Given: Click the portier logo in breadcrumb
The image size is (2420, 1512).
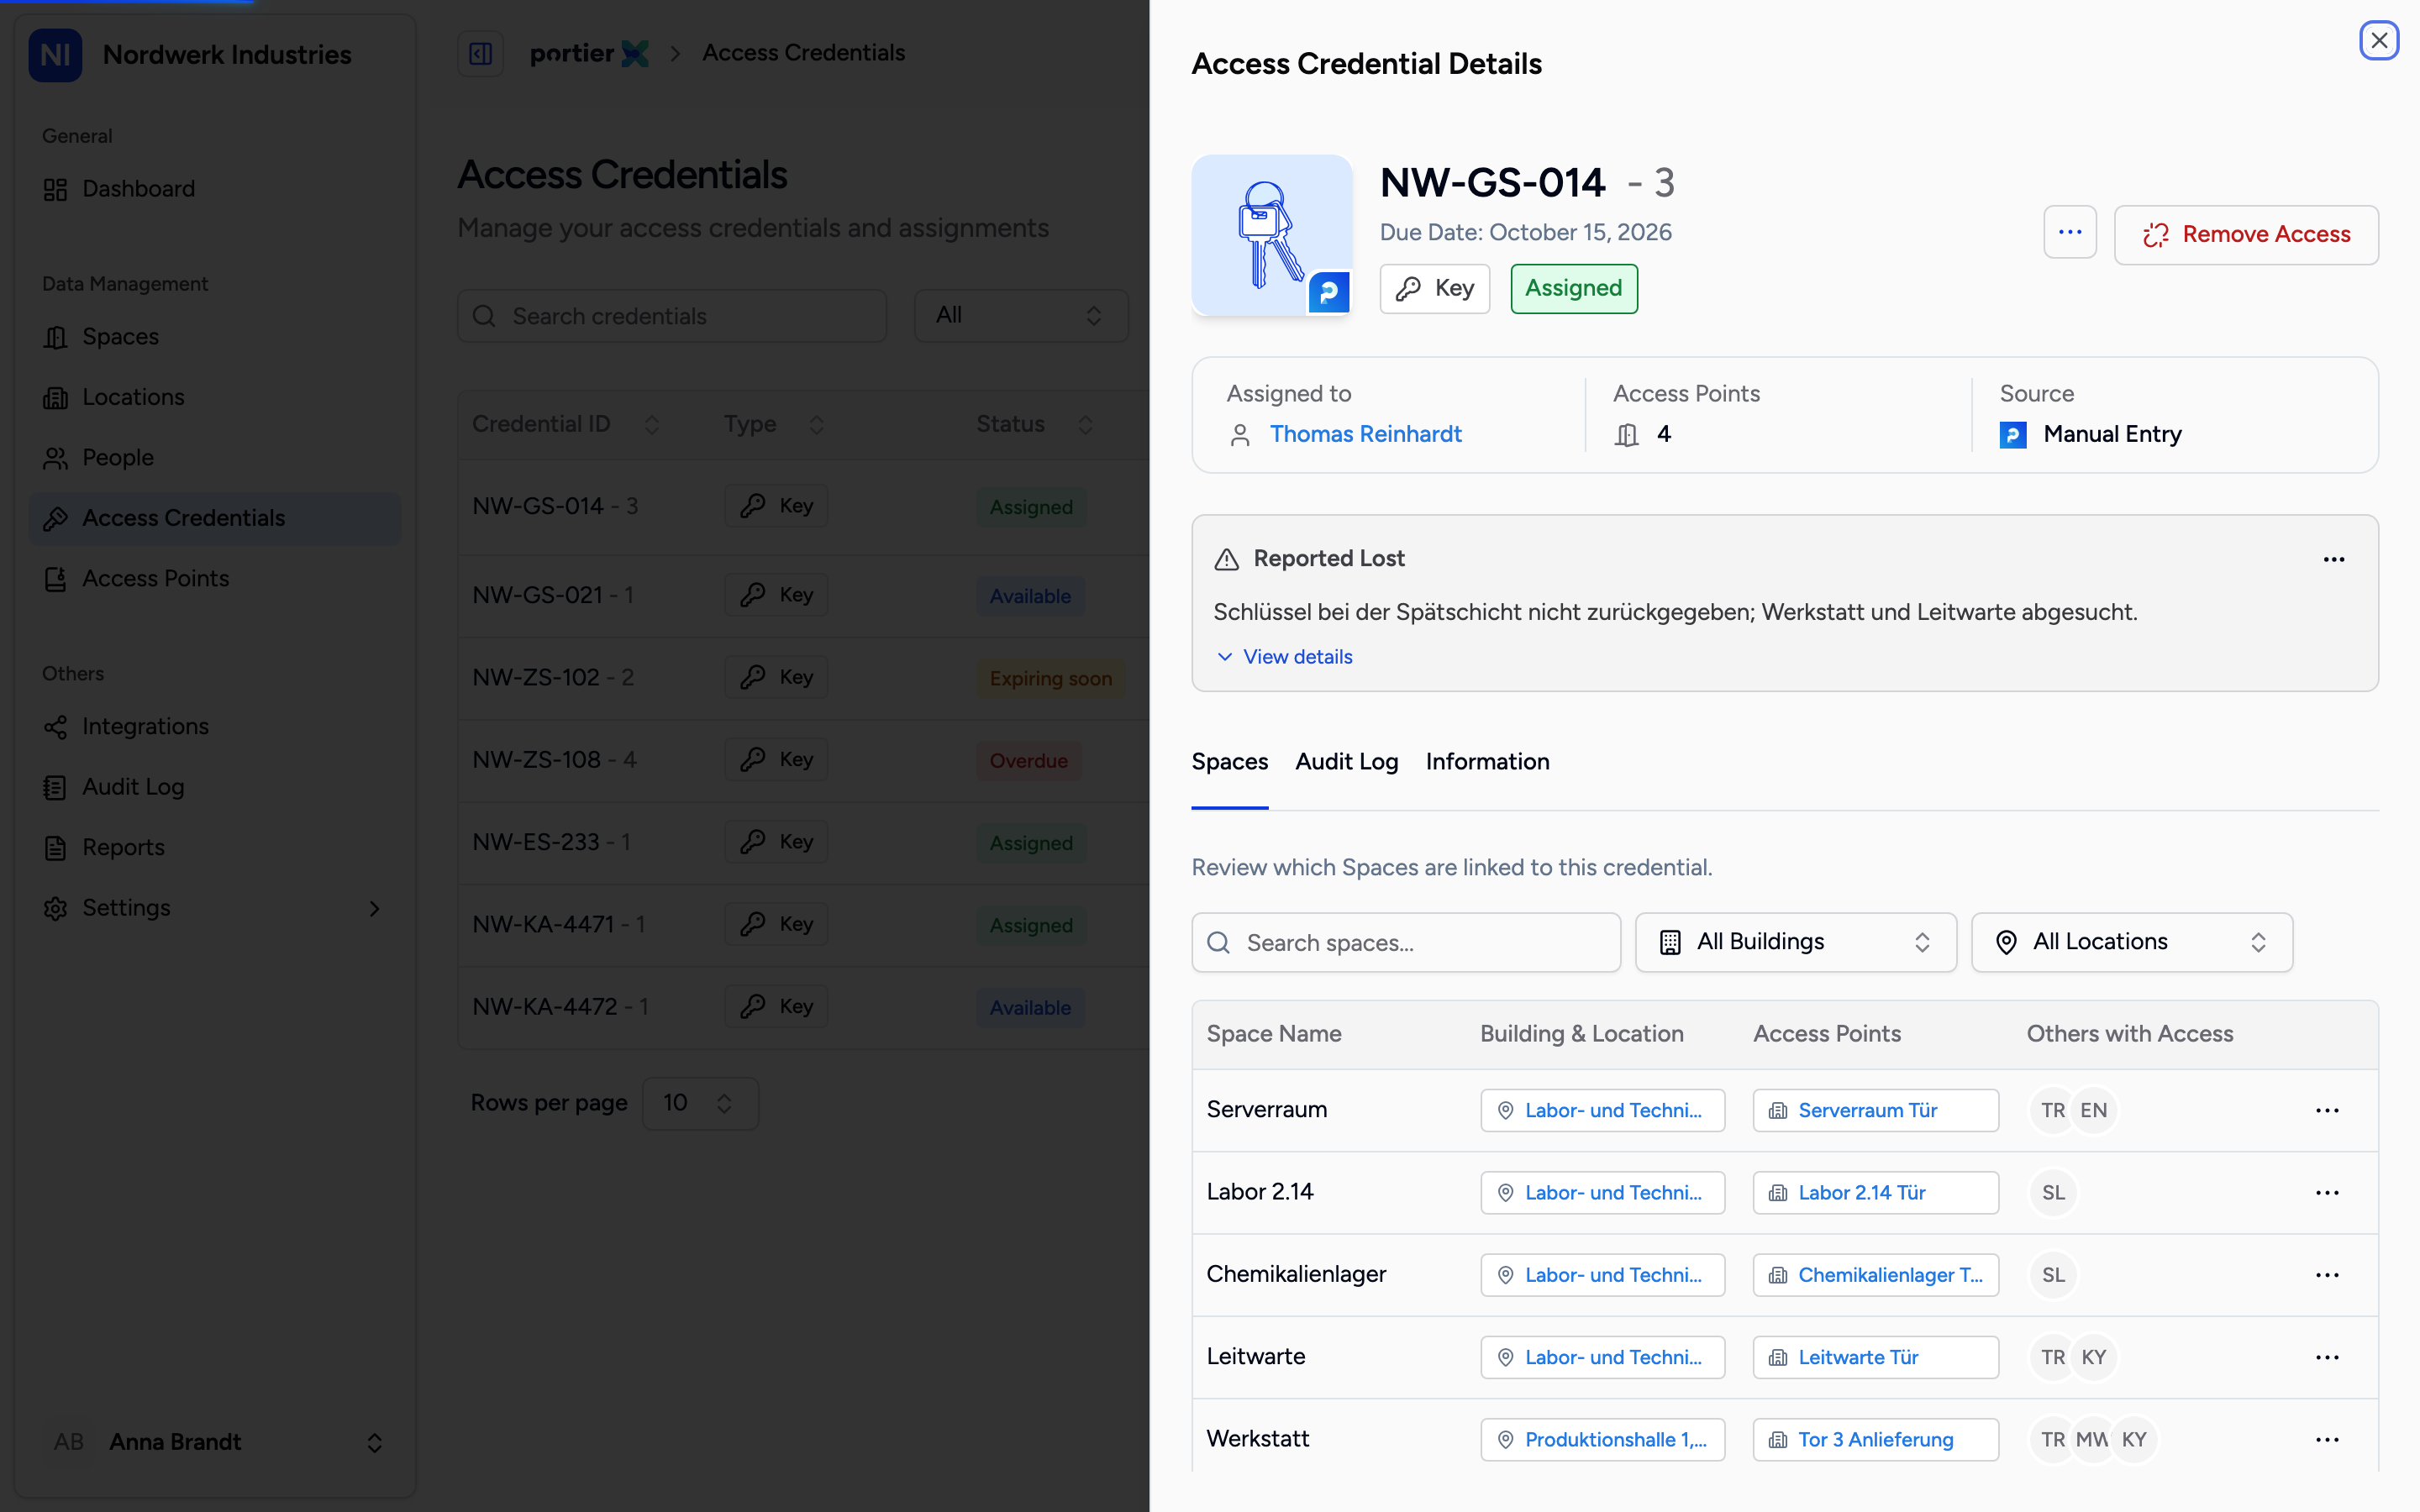Looking at the screenshot, I should point(589,53).
